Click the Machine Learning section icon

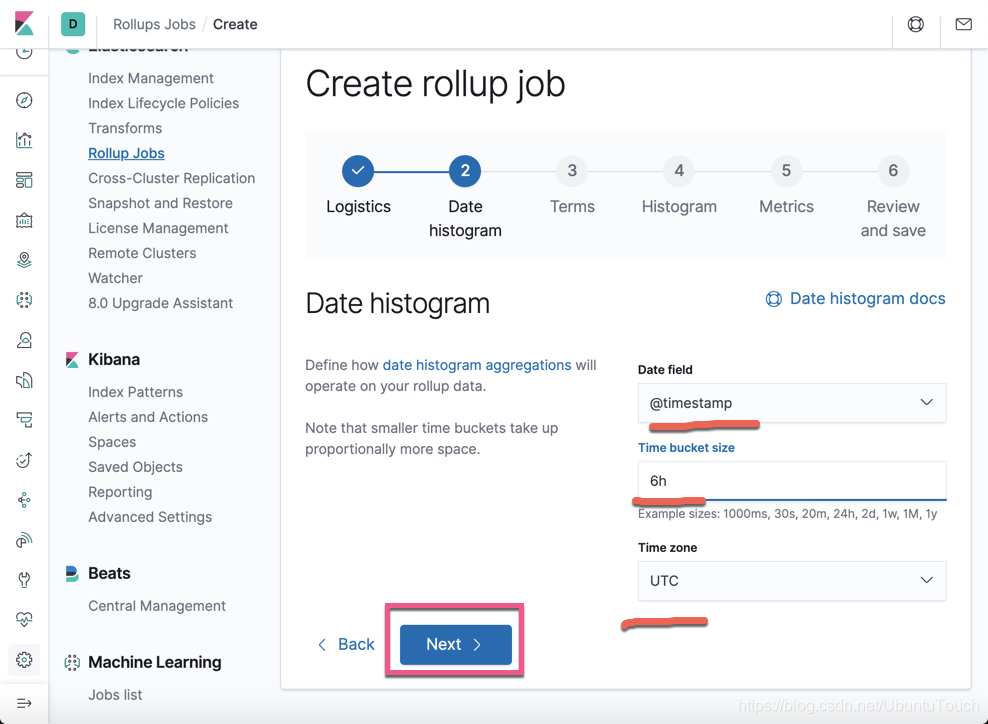(x=72, y=662)
